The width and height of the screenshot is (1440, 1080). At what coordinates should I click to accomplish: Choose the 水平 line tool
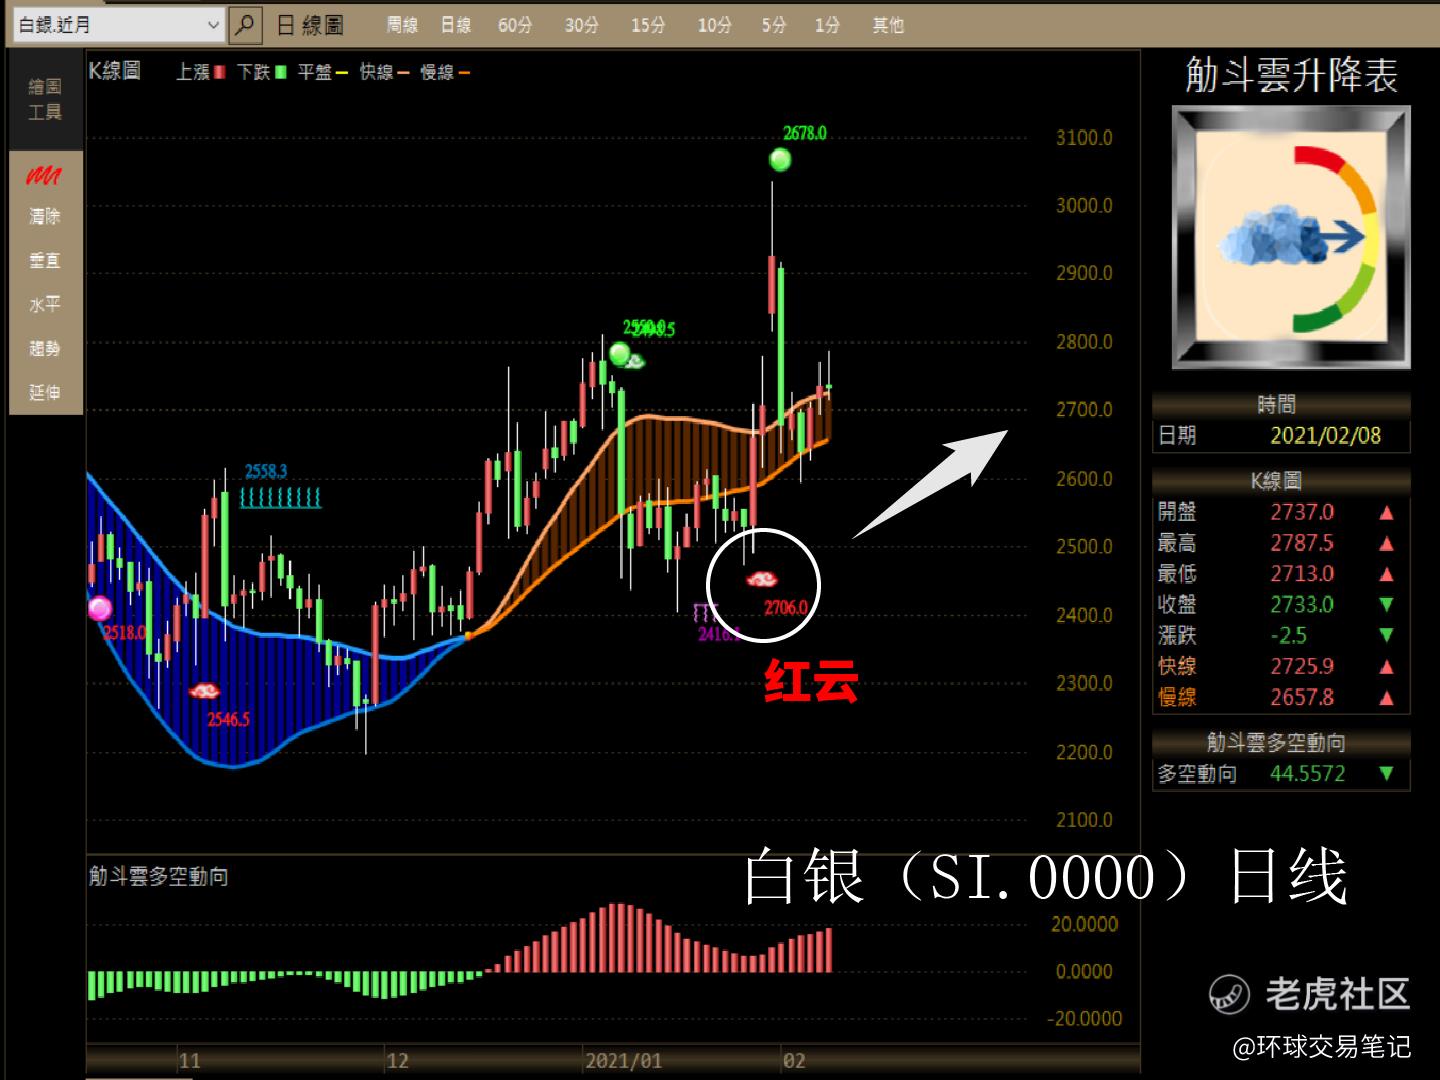45,304
